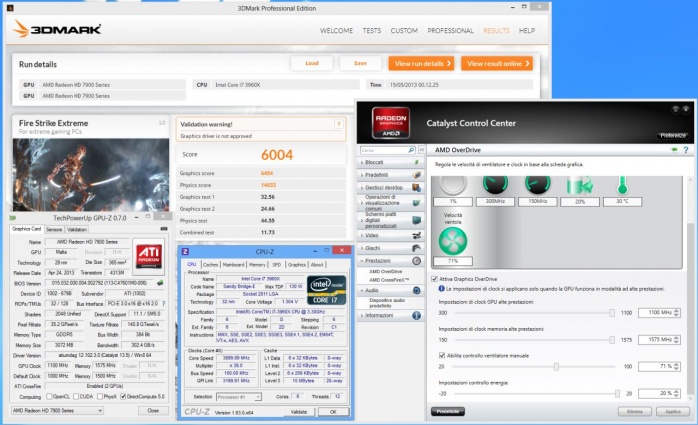The height and width of the screenshot is (425, 698).
Task: Open GPU selection dropdown in GPU-Z
Action: click(x=57, y=410)
